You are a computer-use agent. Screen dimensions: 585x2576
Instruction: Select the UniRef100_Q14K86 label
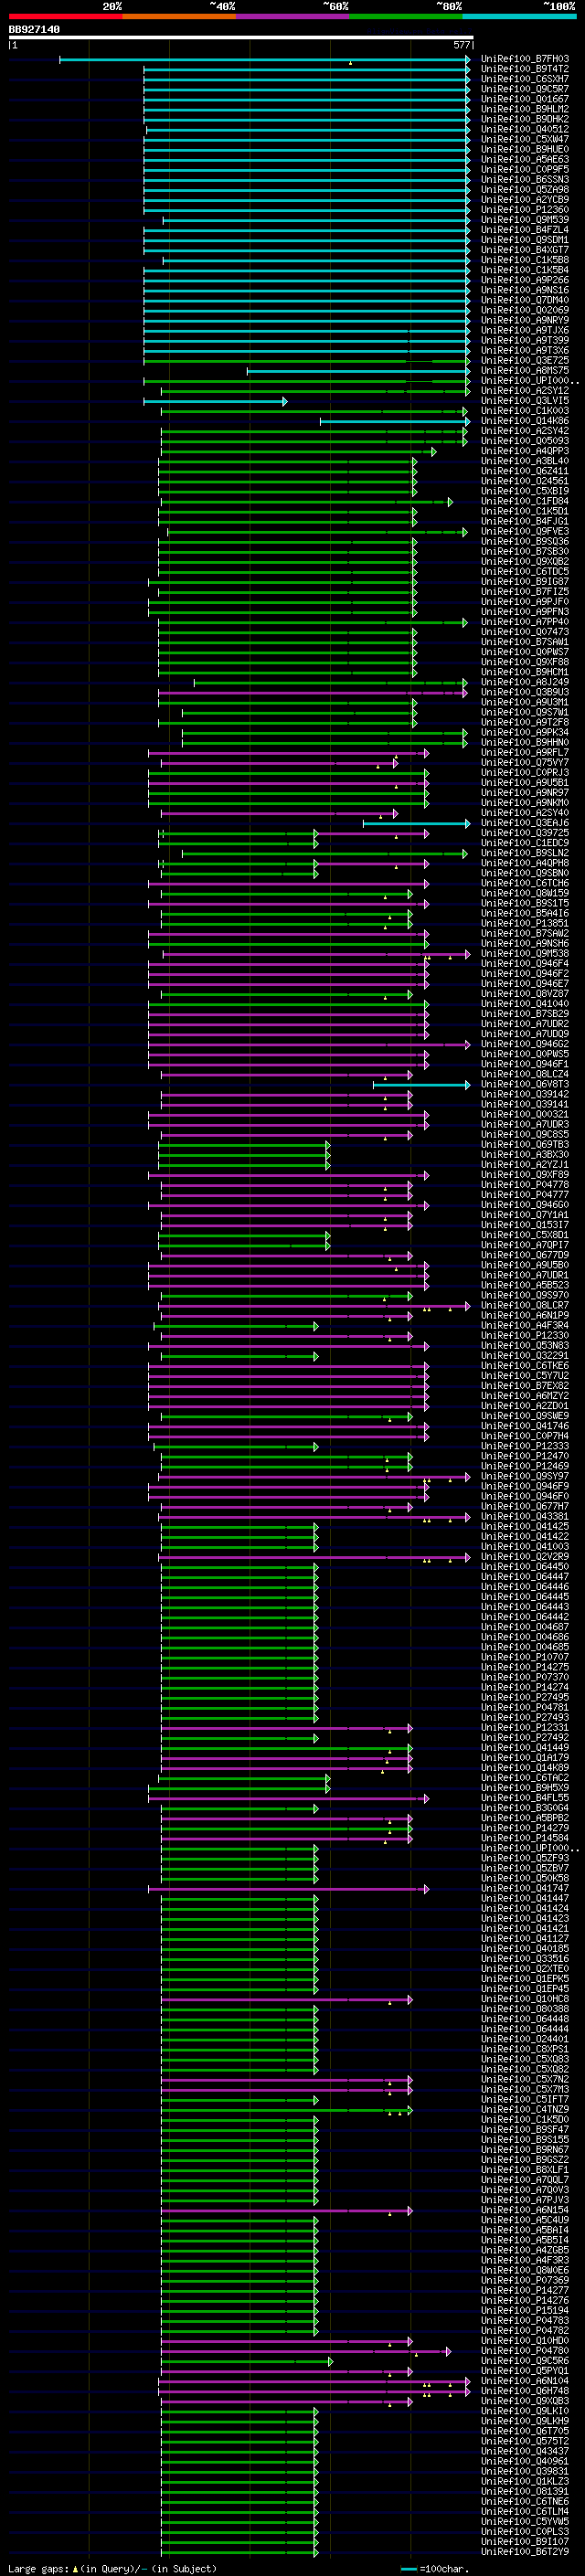tap(524, 421)
